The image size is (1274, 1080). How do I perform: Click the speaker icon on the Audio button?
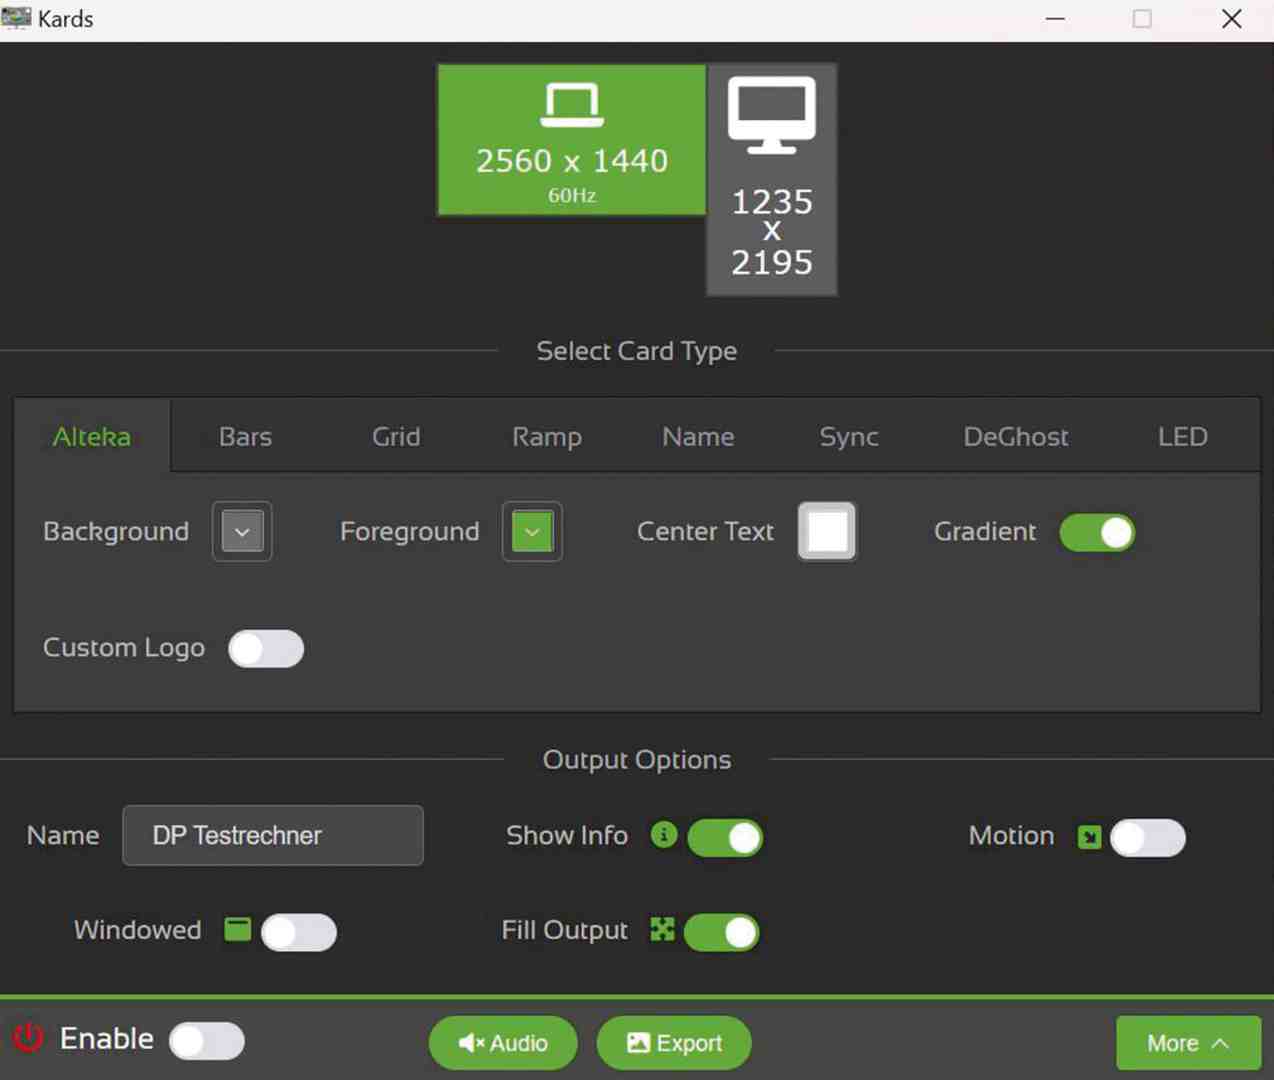469,1042
